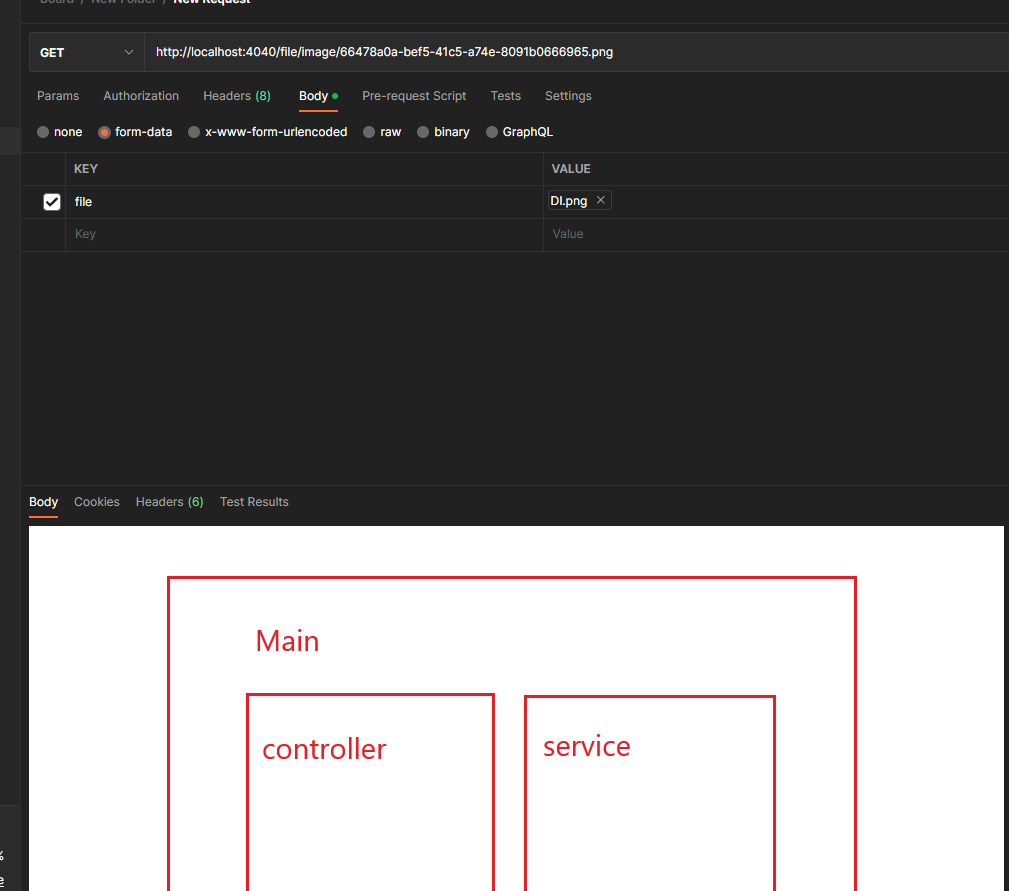Select the request Body tab

(318, 96)
